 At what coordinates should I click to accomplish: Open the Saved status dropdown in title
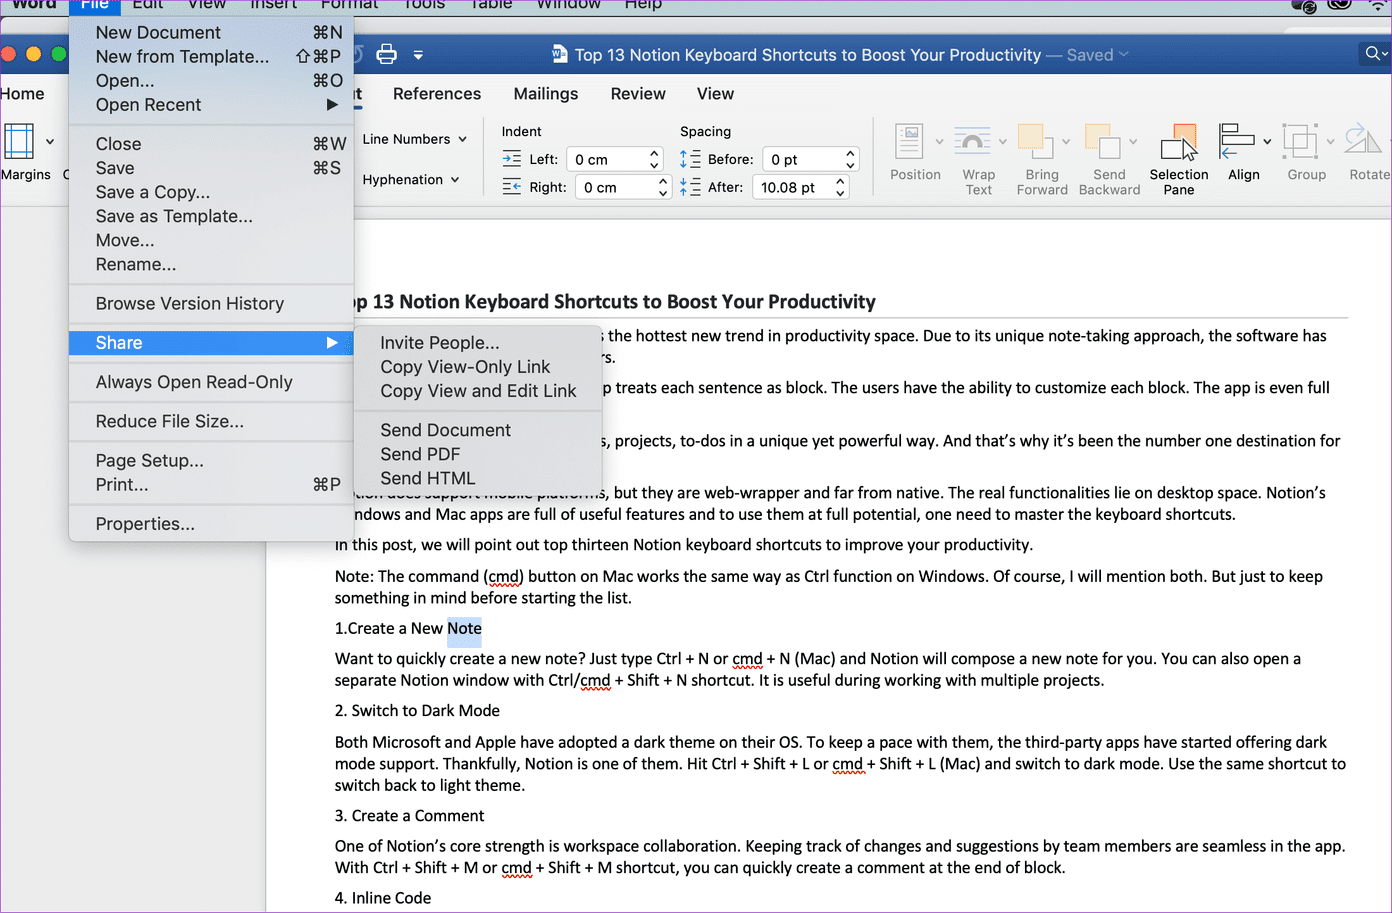click(x=1124, y=55)
